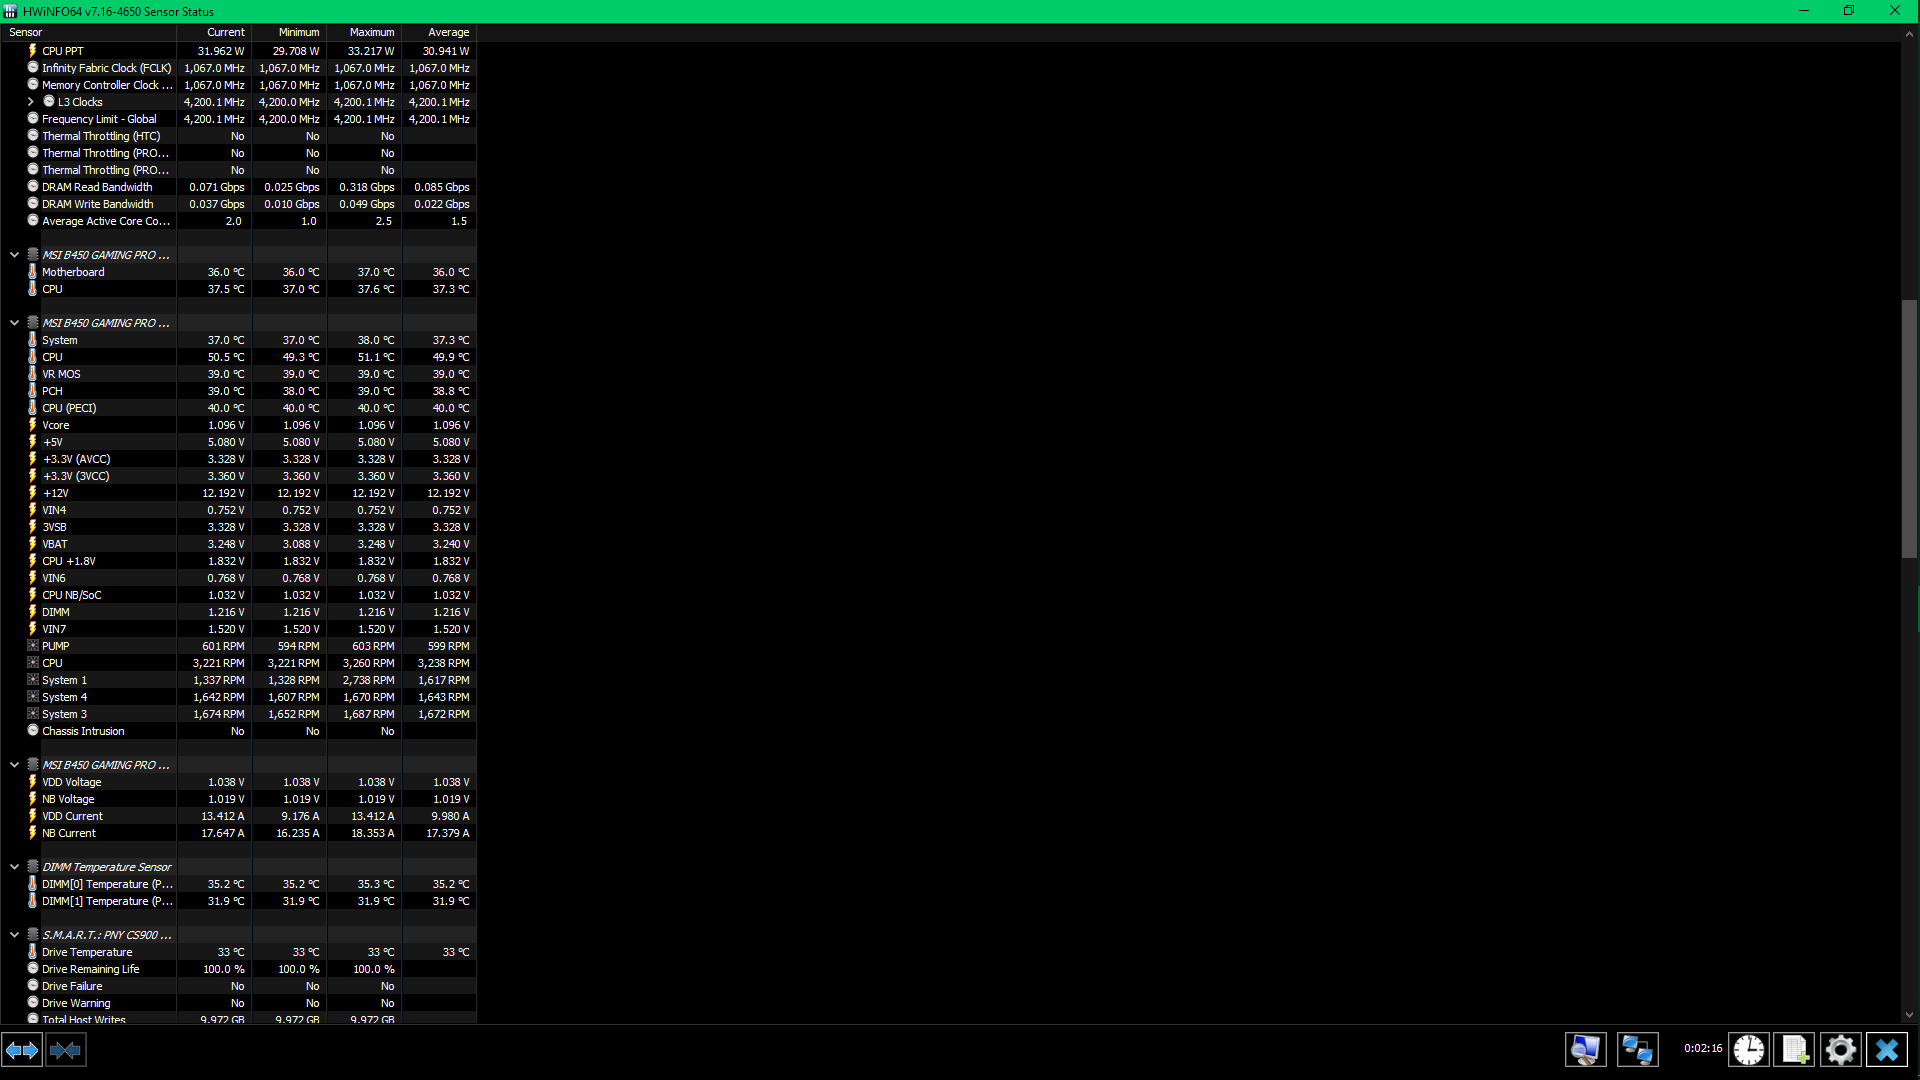
Task: Reset values with the clock icon
Action: tap(1749, 1050)
